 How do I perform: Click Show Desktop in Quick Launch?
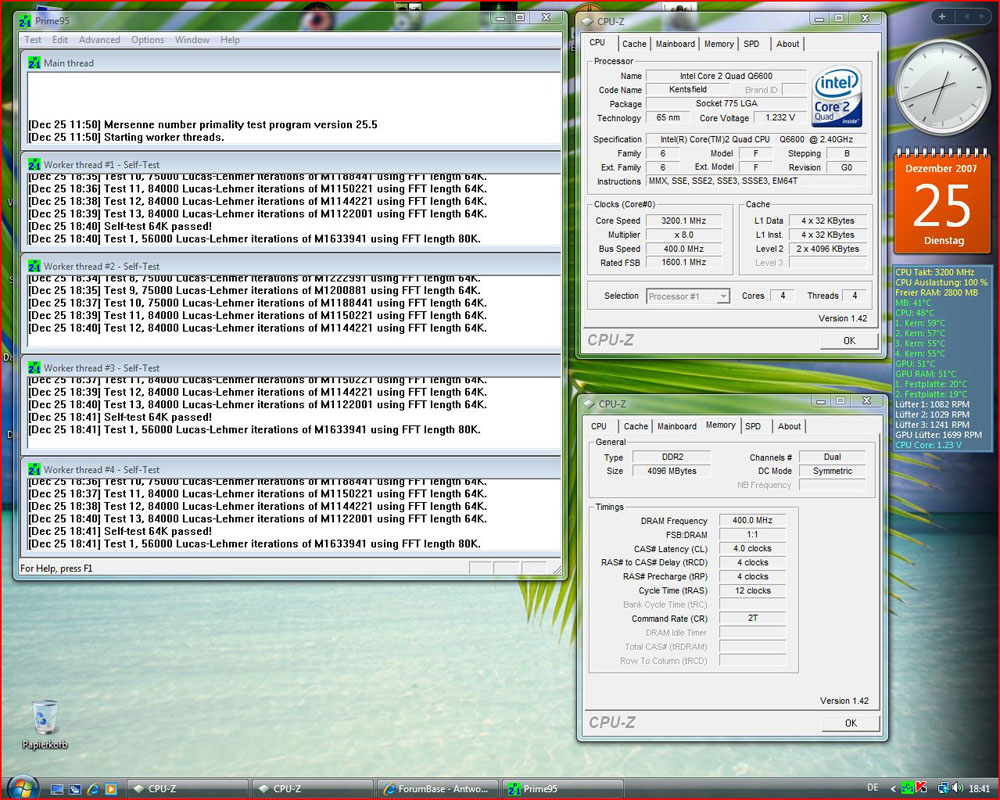coord(57,789)
